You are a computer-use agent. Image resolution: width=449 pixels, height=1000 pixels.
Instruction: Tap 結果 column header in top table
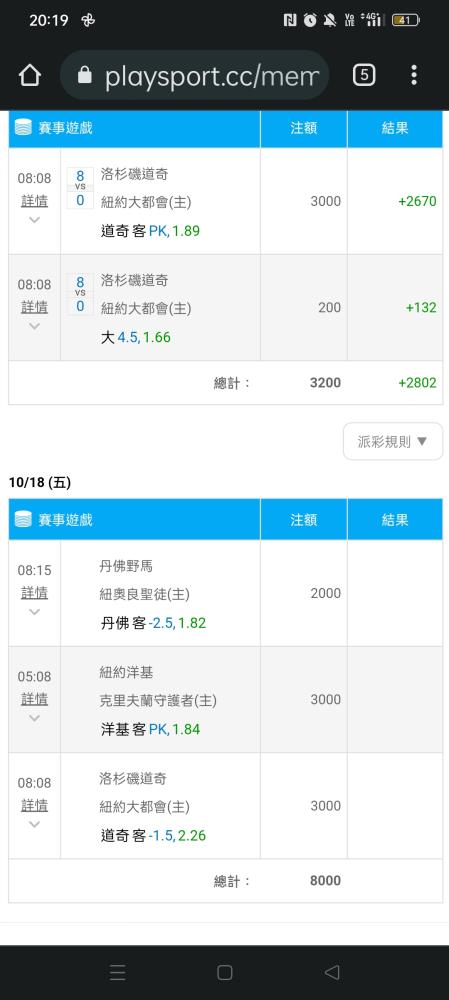pos(395,128)
